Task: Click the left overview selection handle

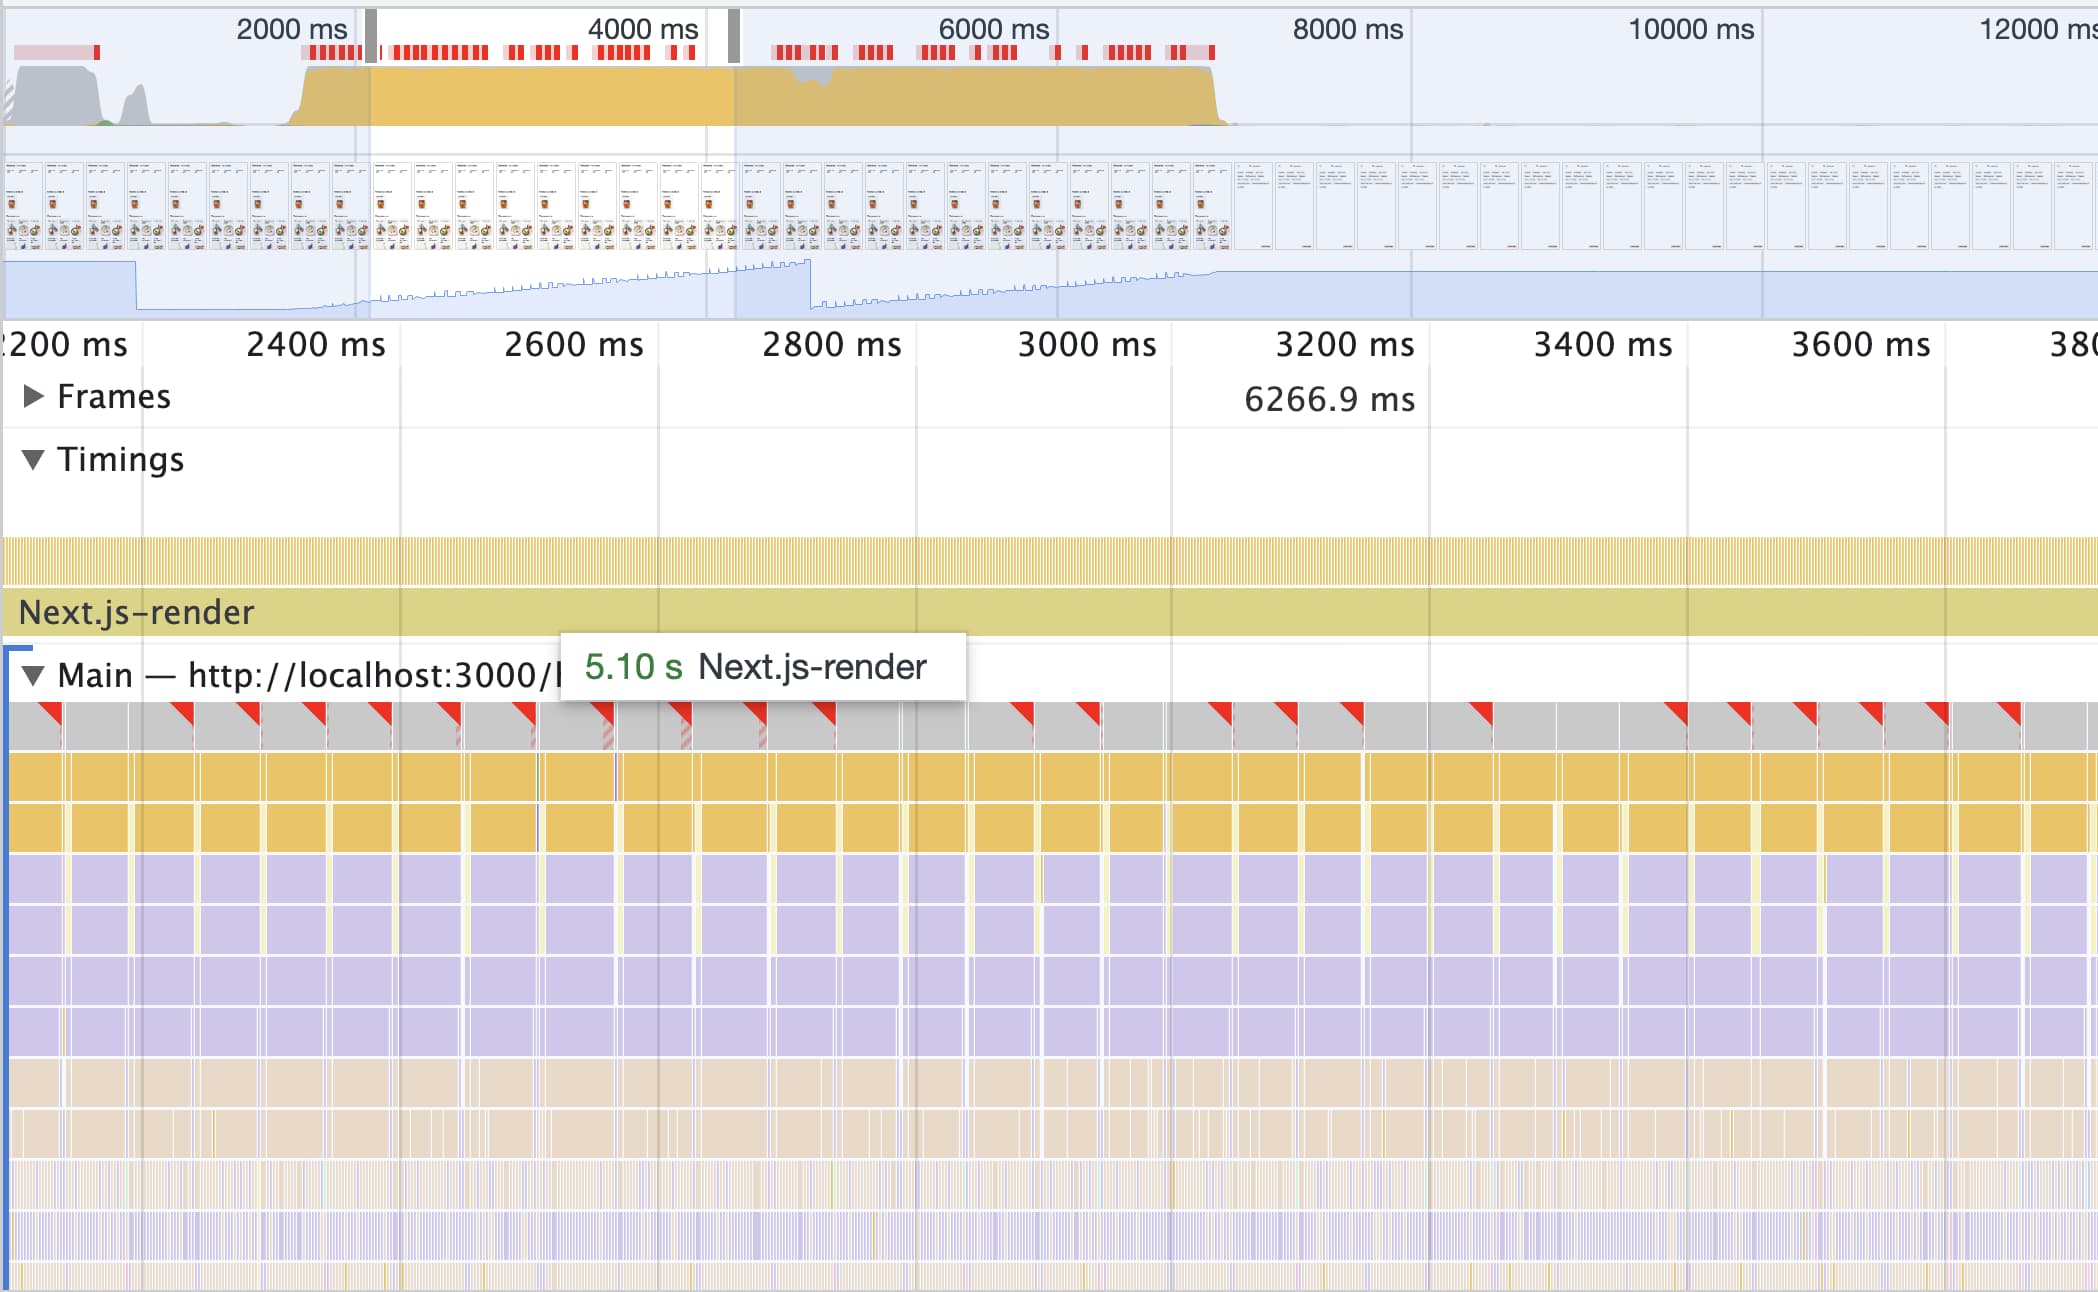Action: tap(371, 36)
